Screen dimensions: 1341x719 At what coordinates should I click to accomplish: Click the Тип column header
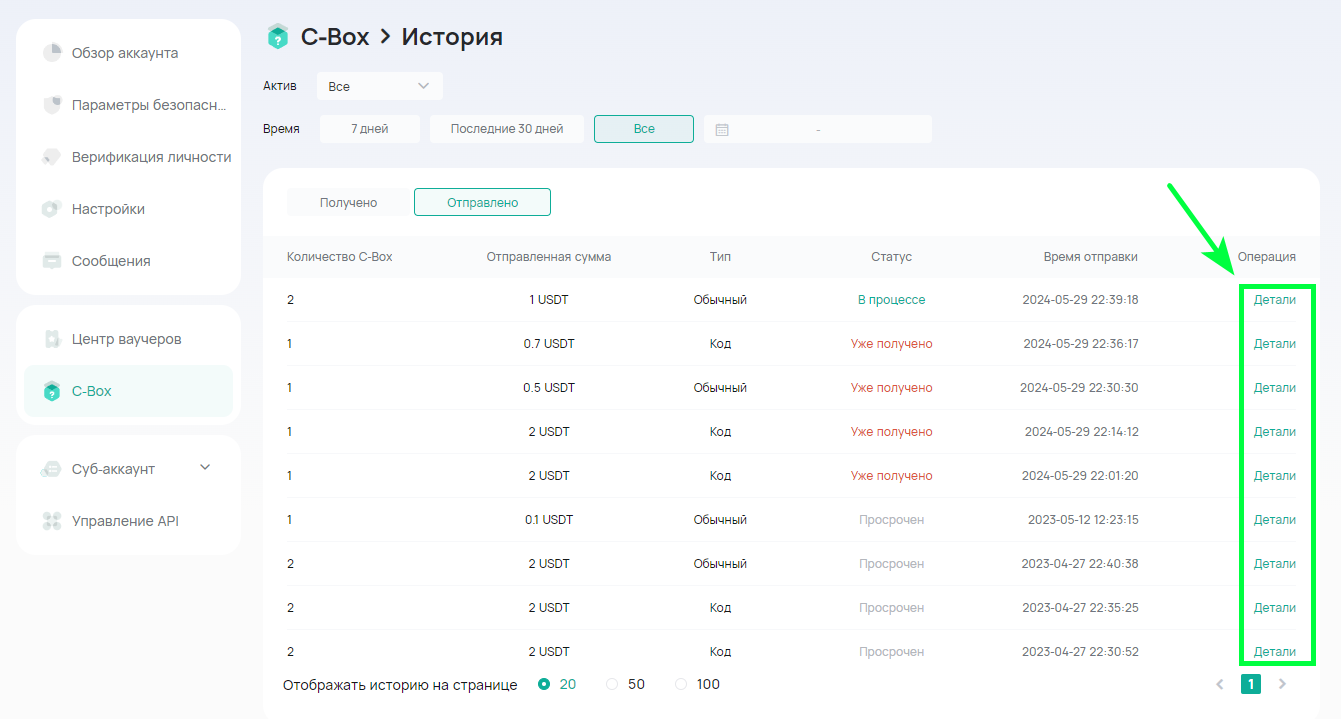(x=720, y=257)
